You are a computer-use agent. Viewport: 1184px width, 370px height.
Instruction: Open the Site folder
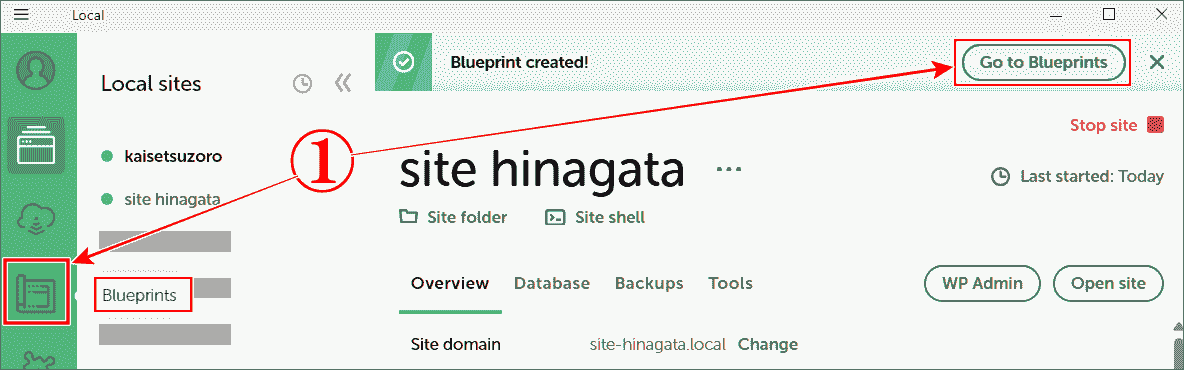(453, 217)
